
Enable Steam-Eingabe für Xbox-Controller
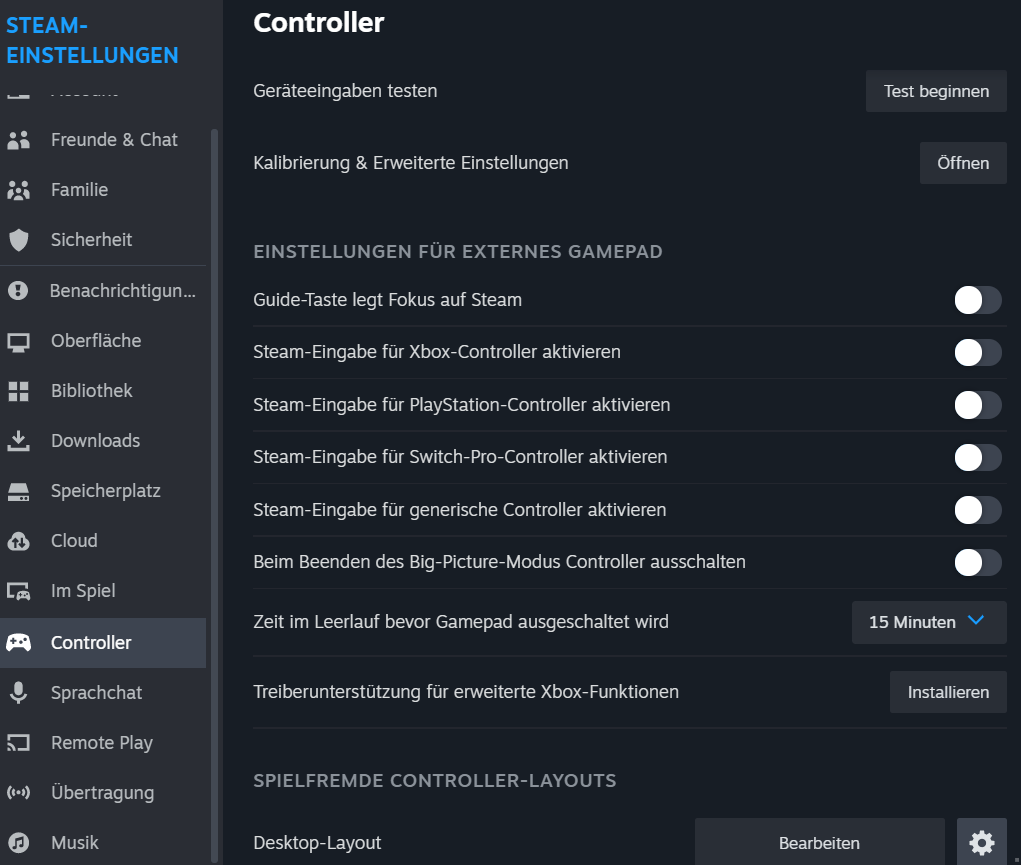pos(977,352)
